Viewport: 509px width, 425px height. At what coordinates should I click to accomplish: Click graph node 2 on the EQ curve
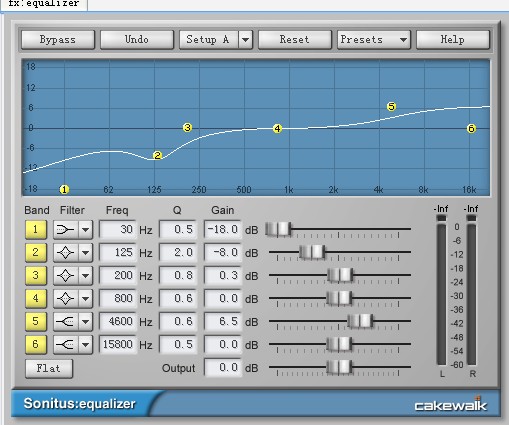click(x=157, y=155)
